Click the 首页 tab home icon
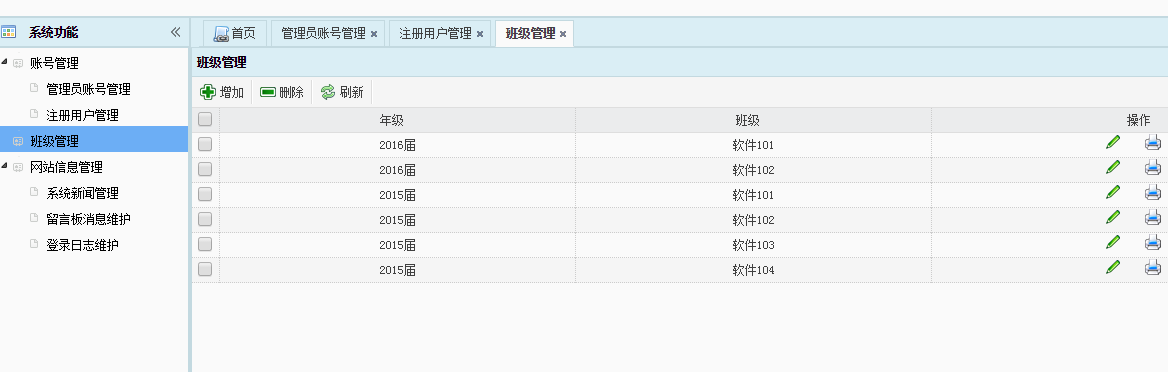Screen dimensions: 1168x372 coord(220,34)
